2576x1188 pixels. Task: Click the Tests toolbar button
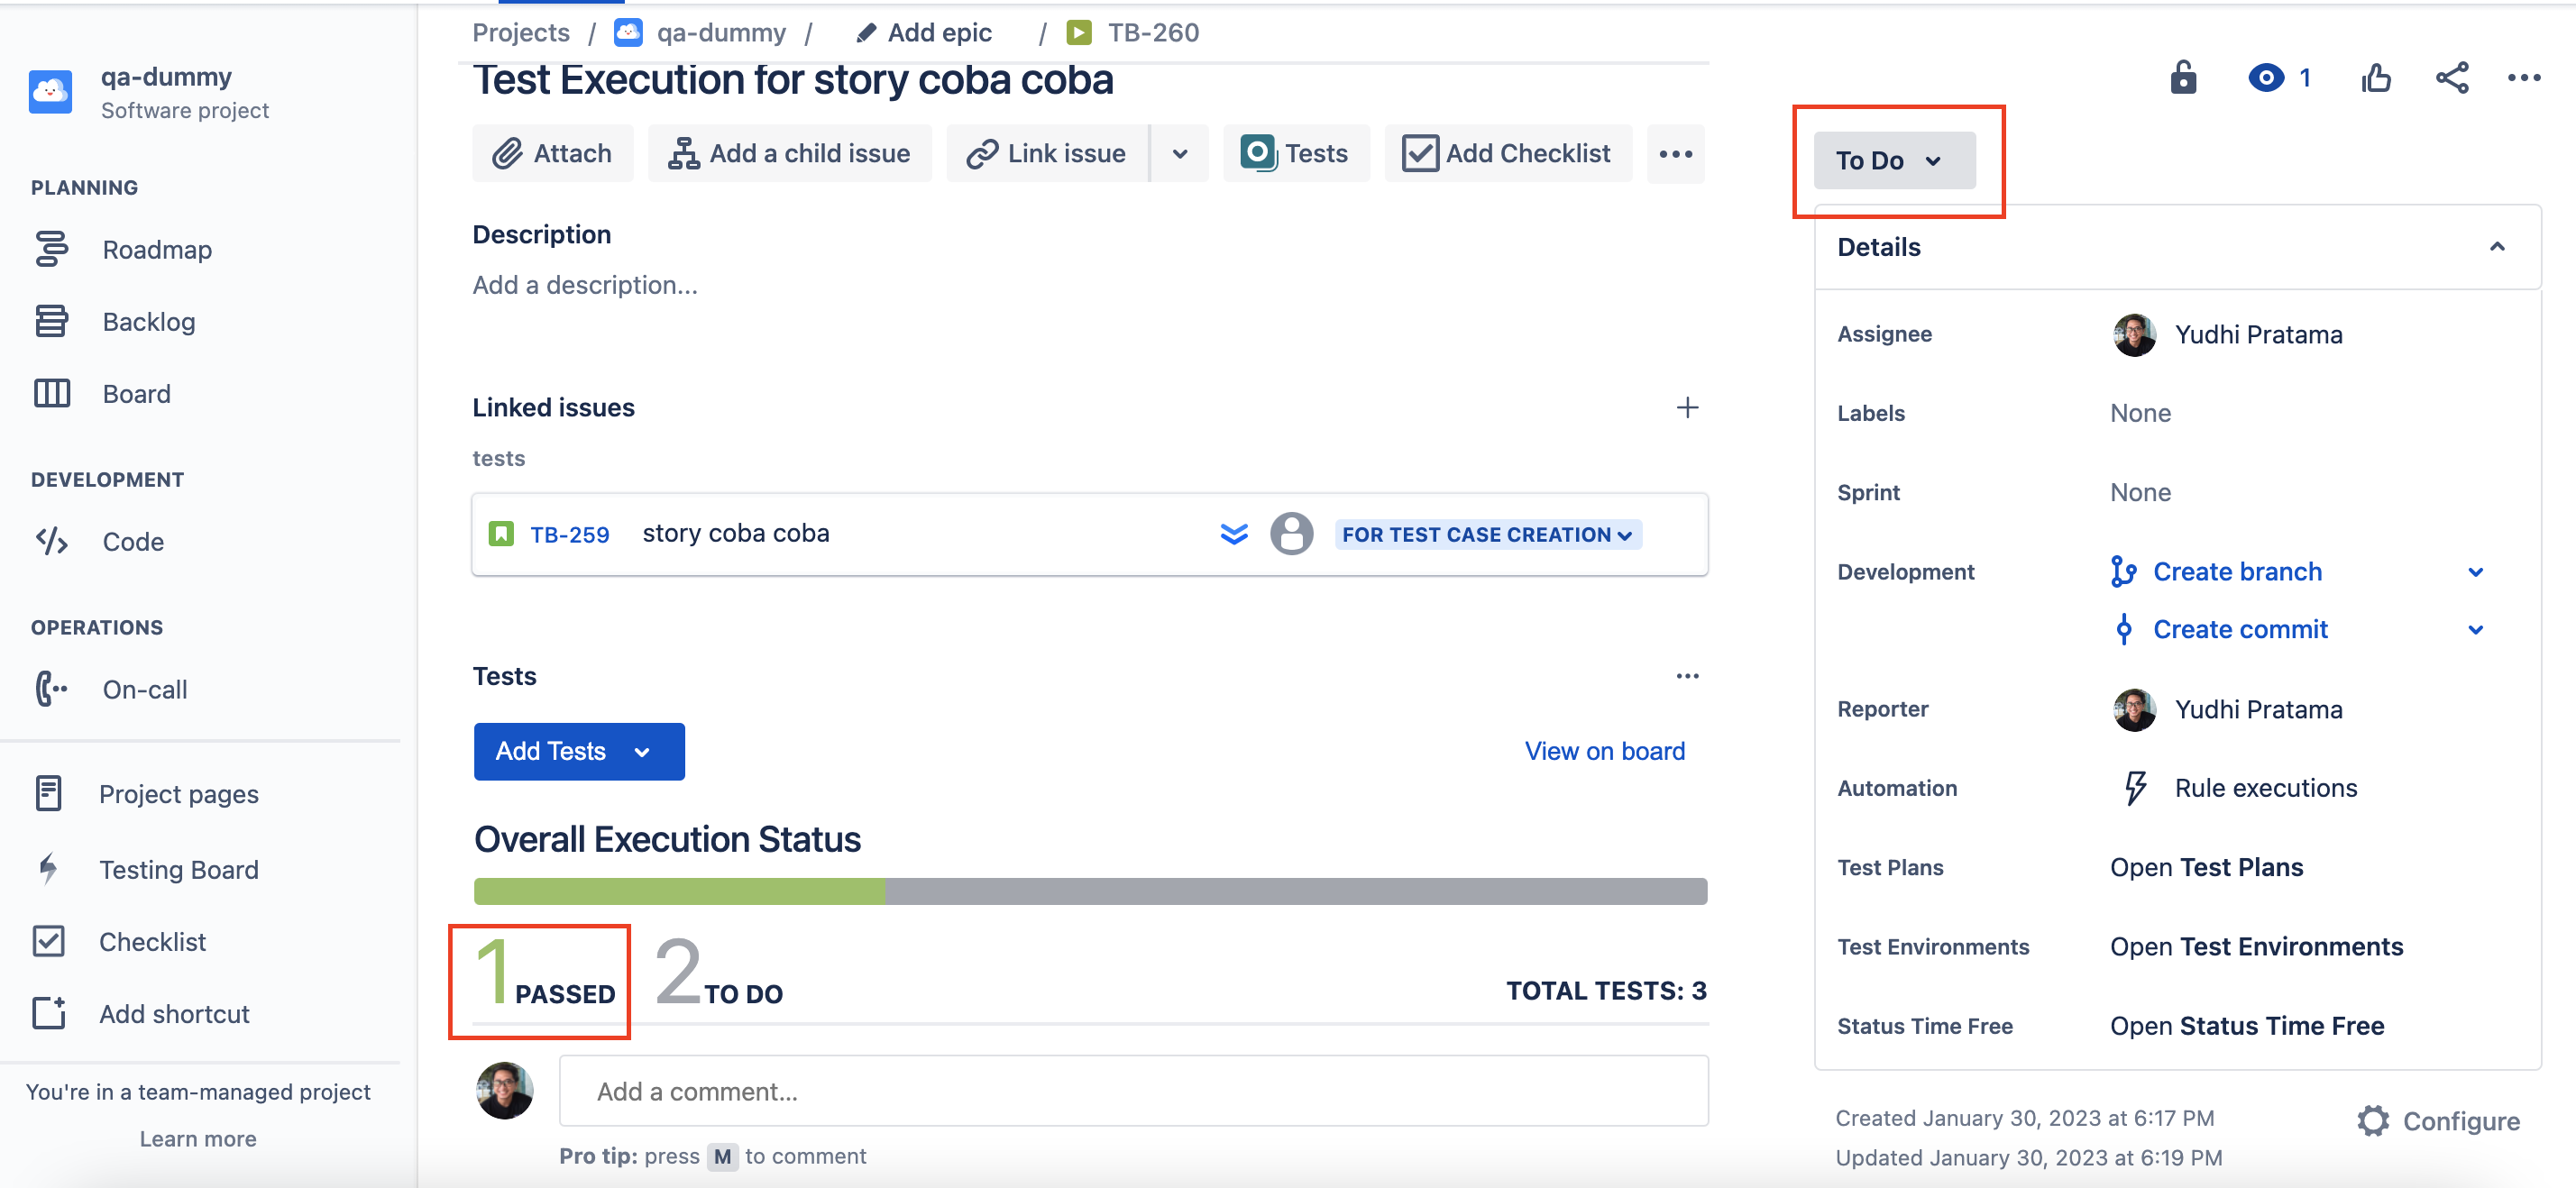coord(1295,153)
